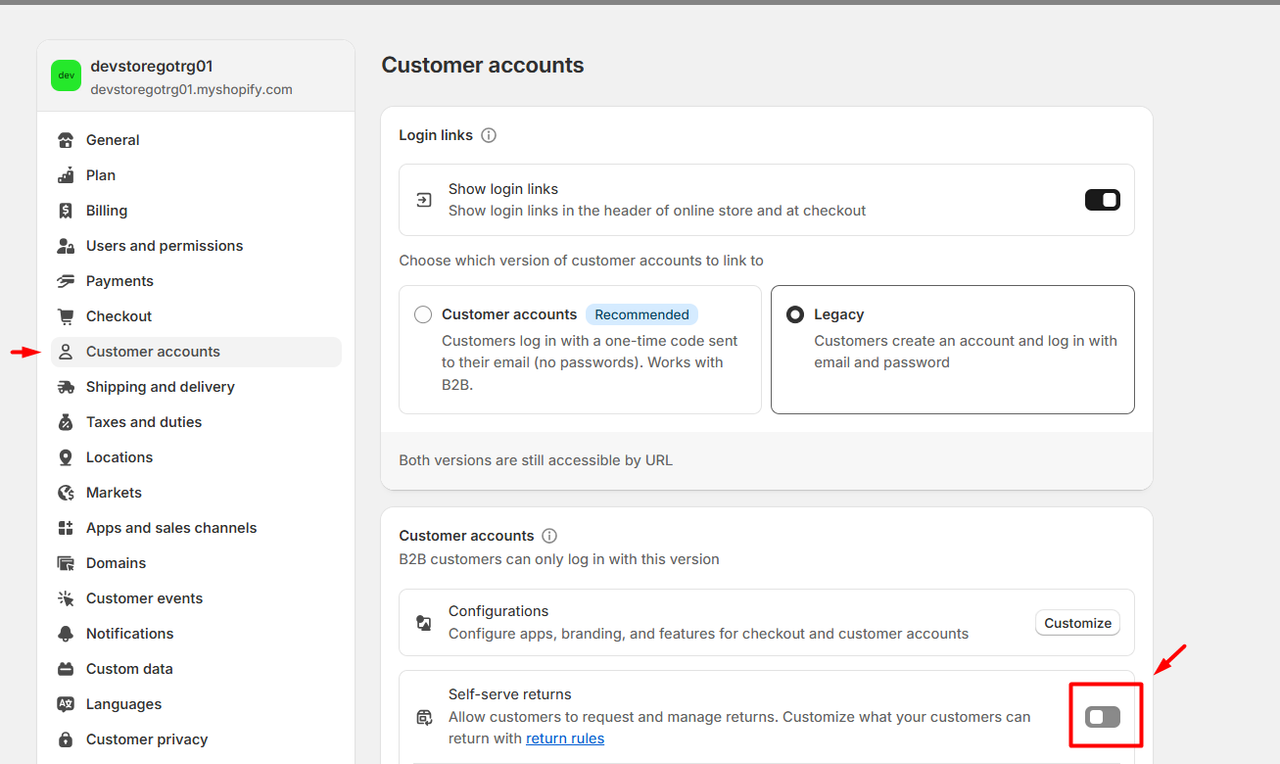Viewport: 1280px width, 764px height.
Task: Click the Billing icon in settings sidebar
Action: tap(66, 211)
